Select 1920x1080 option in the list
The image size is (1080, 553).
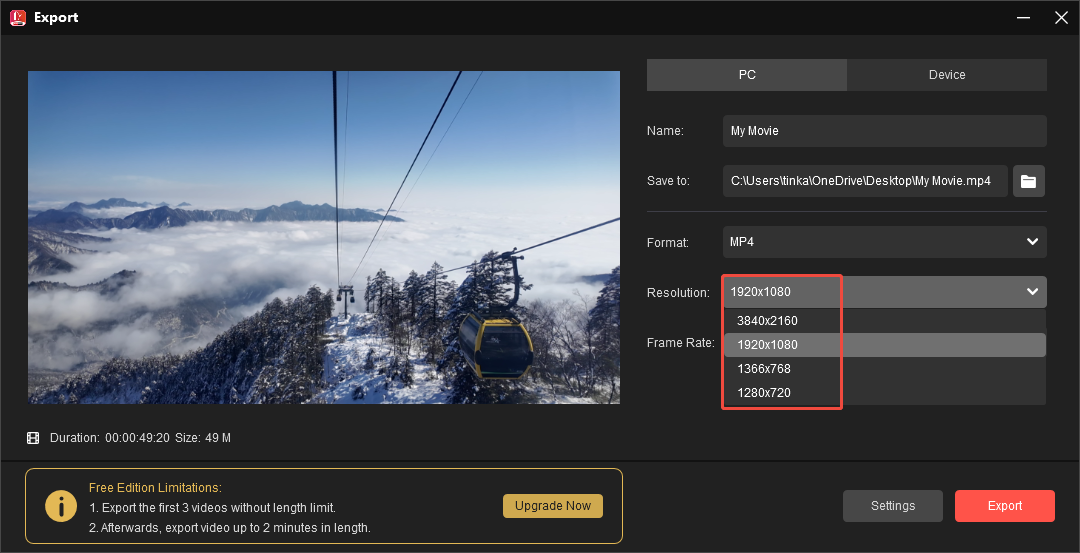pos(884,345)
